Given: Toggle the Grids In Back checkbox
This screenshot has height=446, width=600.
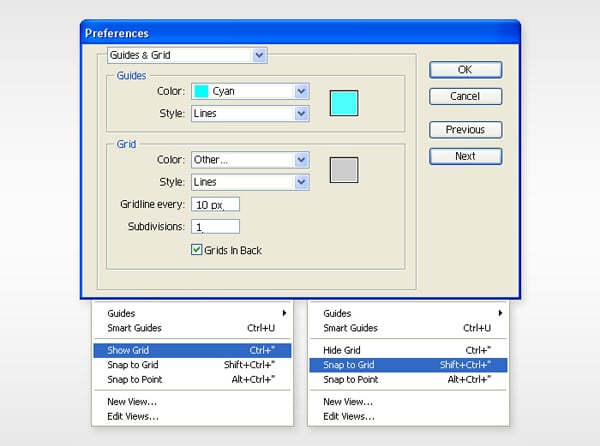Looking at the screenshot, I should tap(197, 250).
